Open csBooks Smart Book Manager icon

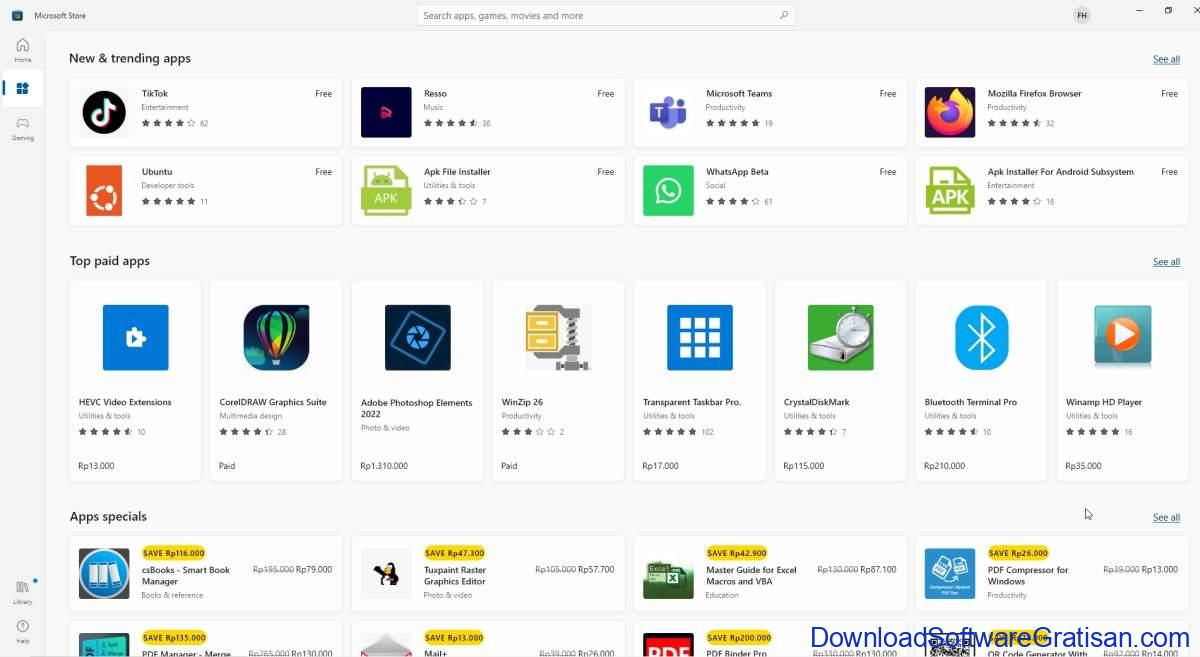[104, 573]
